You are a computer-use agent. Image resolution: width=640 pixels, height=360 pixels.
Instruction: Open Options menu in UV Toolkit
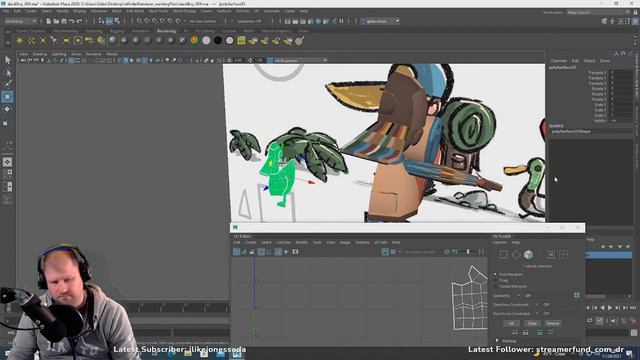coord(500,242)
